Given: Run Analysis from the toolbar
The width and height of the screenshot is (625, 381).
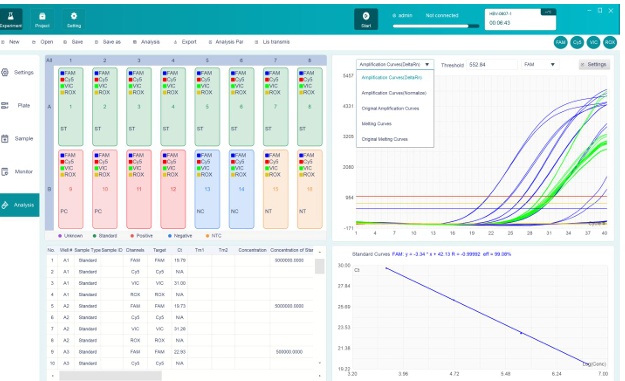Looking at the screenshot, I should [x=146, y=42].
